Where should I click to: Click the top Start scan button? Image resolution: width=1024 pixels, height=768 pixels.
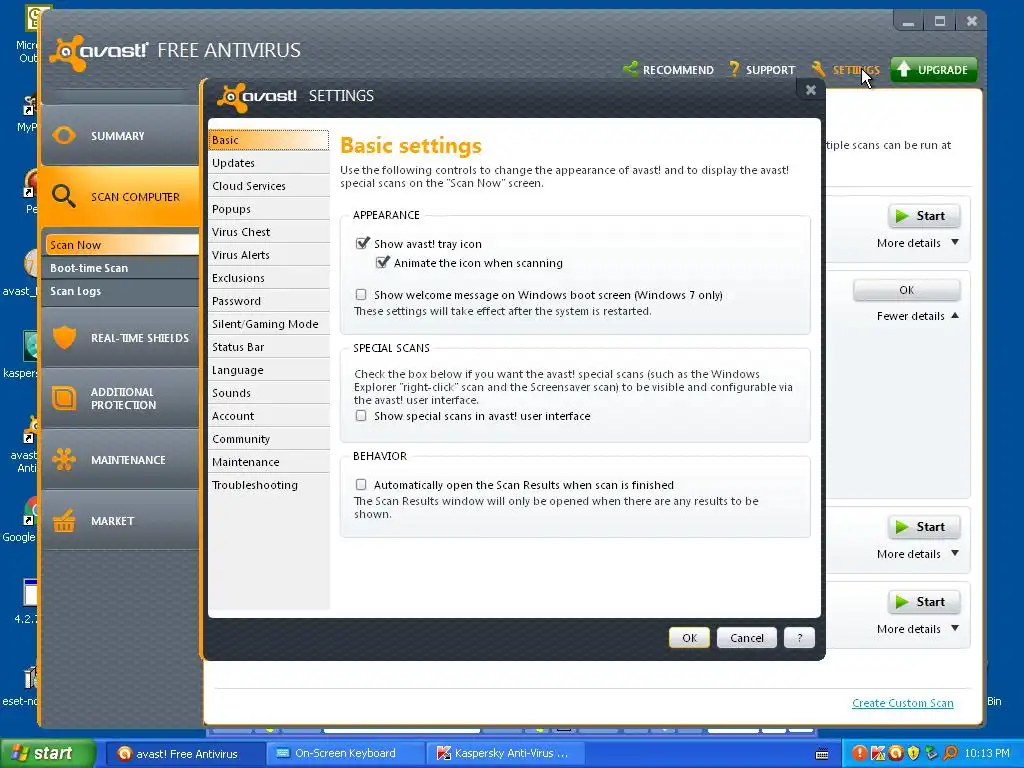click(x=923, y=216)
